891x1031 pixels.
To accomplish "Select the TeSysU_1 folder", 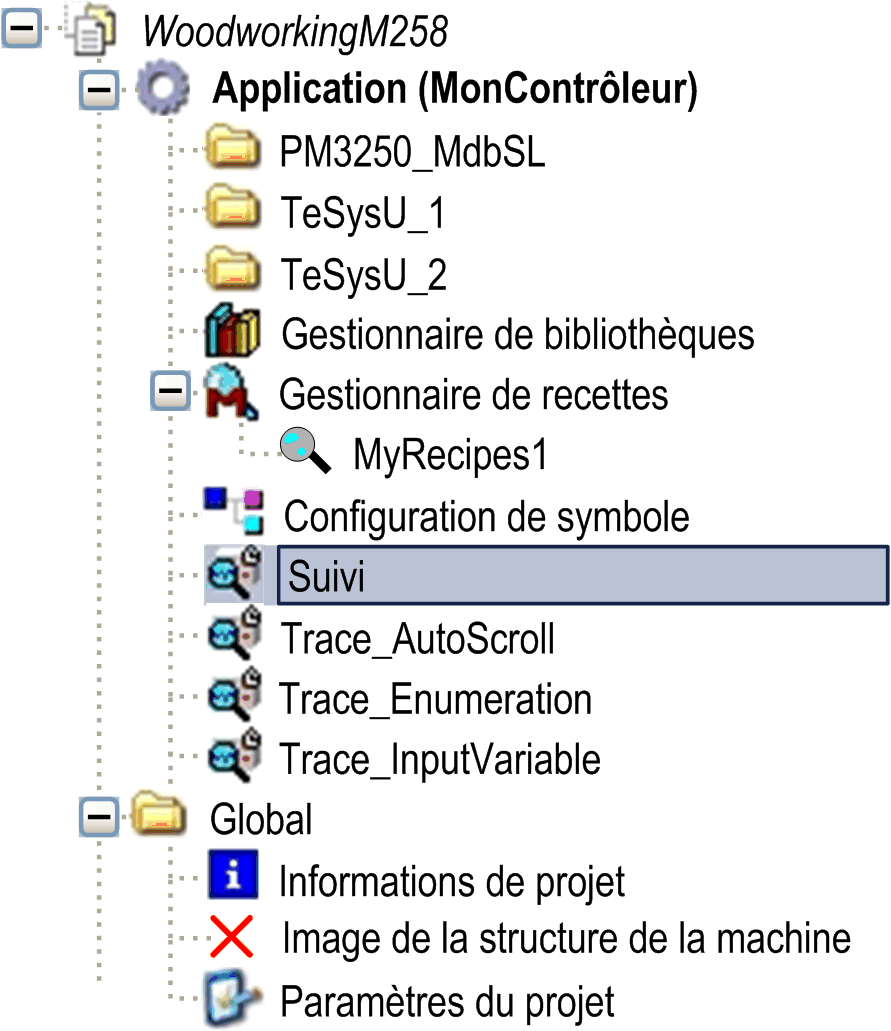I will tap(363, 213).
